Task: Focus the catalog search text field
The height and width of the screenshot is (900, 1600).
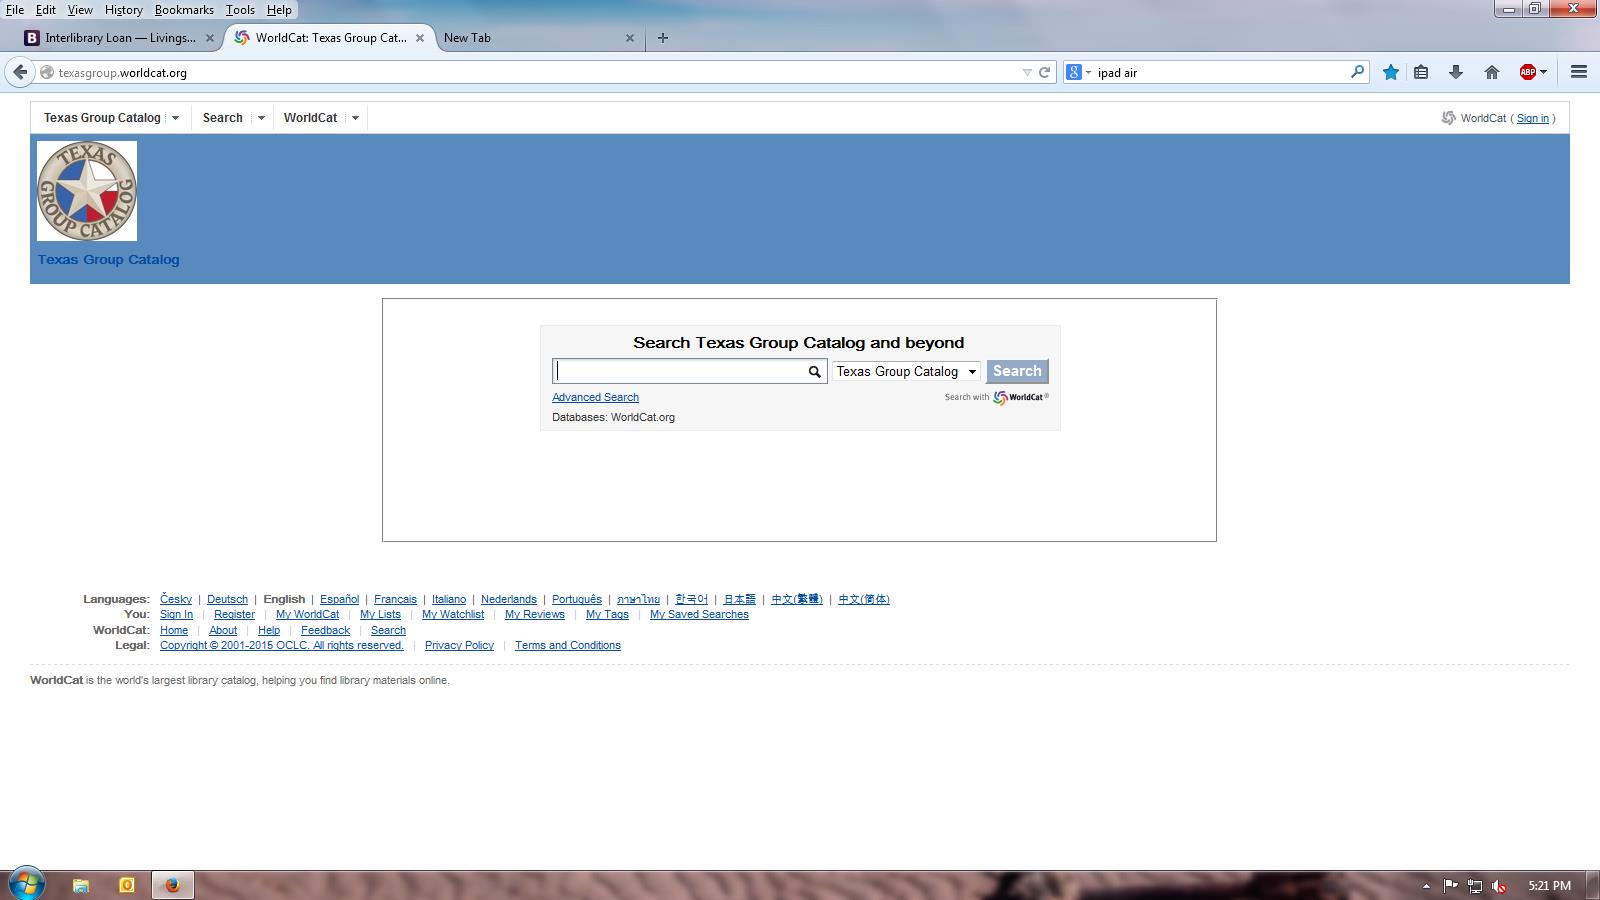Action: (x=680, y=372)
